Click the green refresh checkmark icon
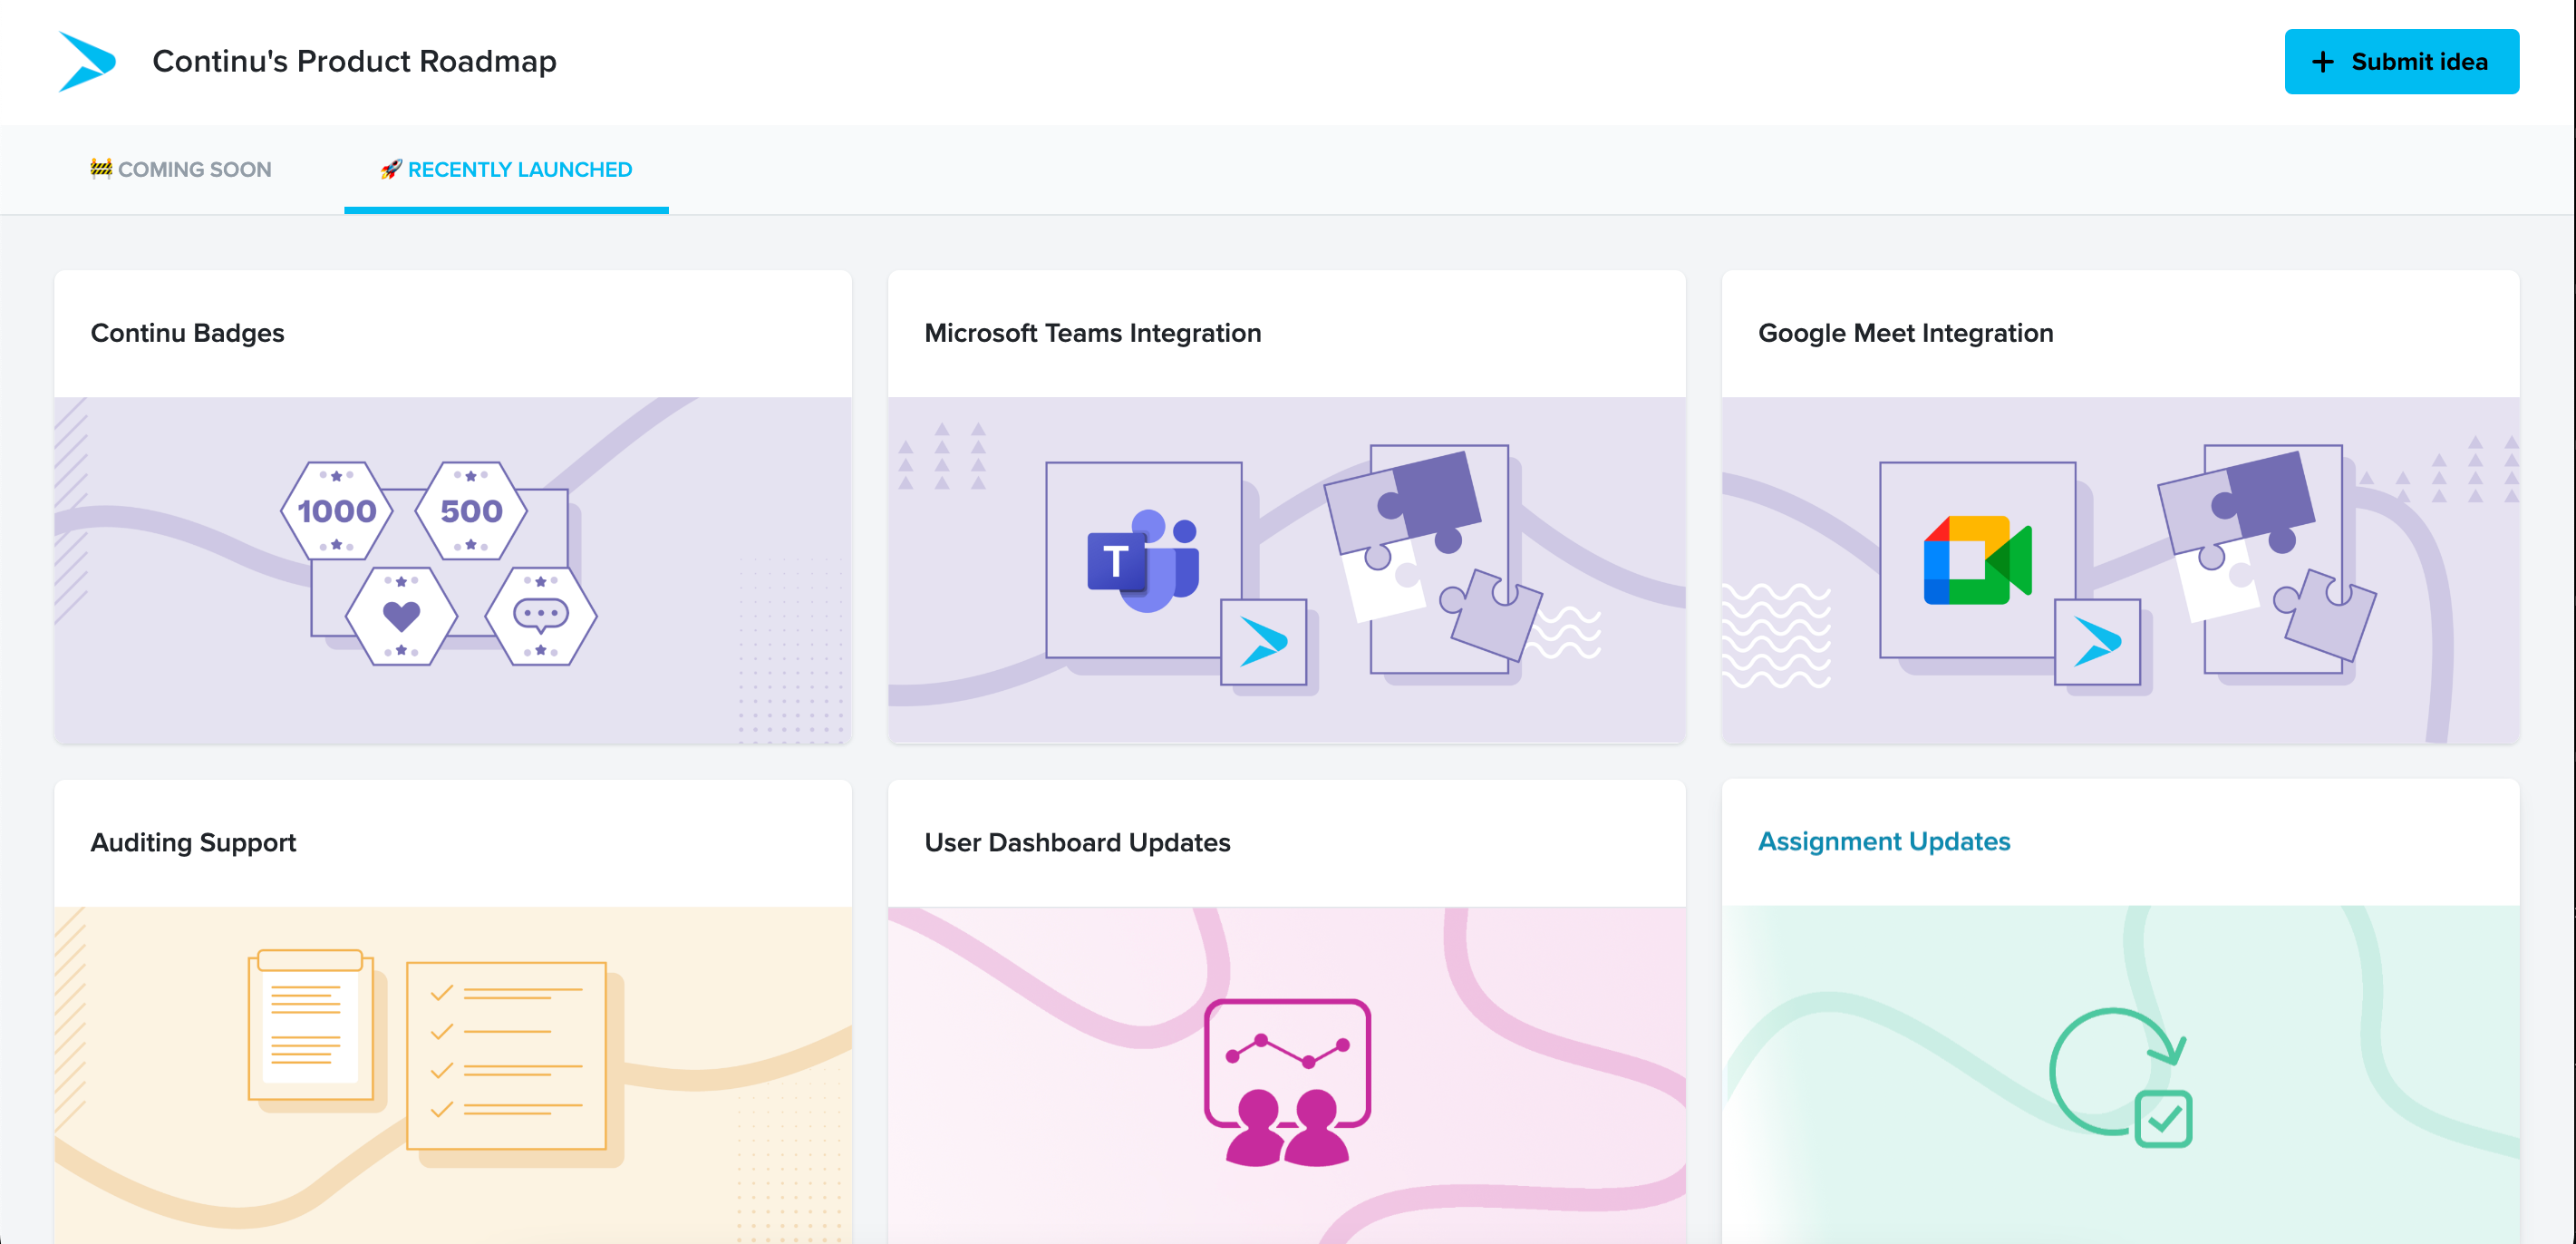This screenshot has height=1244, width=2576. [x=2121, y=1077]
